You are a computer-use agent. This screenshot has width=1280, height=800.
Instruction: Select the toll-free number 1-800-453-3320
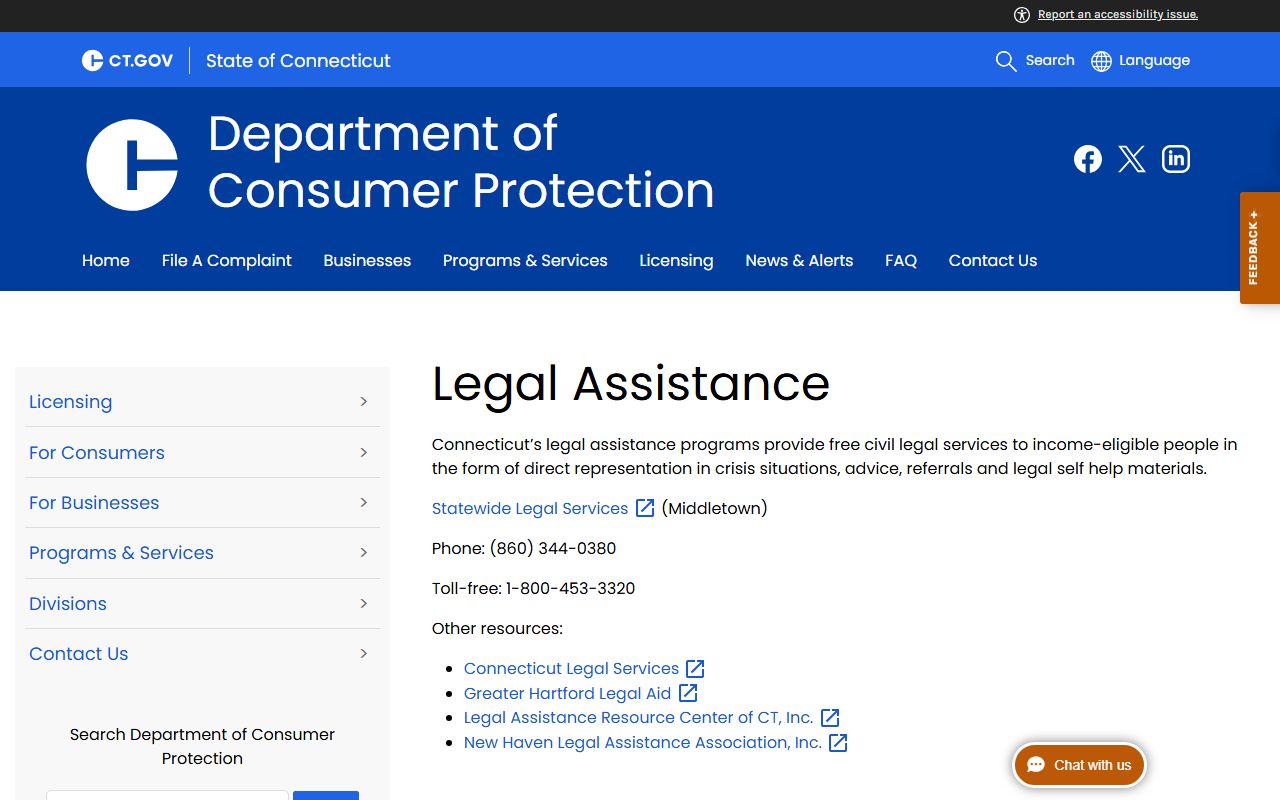571,588
